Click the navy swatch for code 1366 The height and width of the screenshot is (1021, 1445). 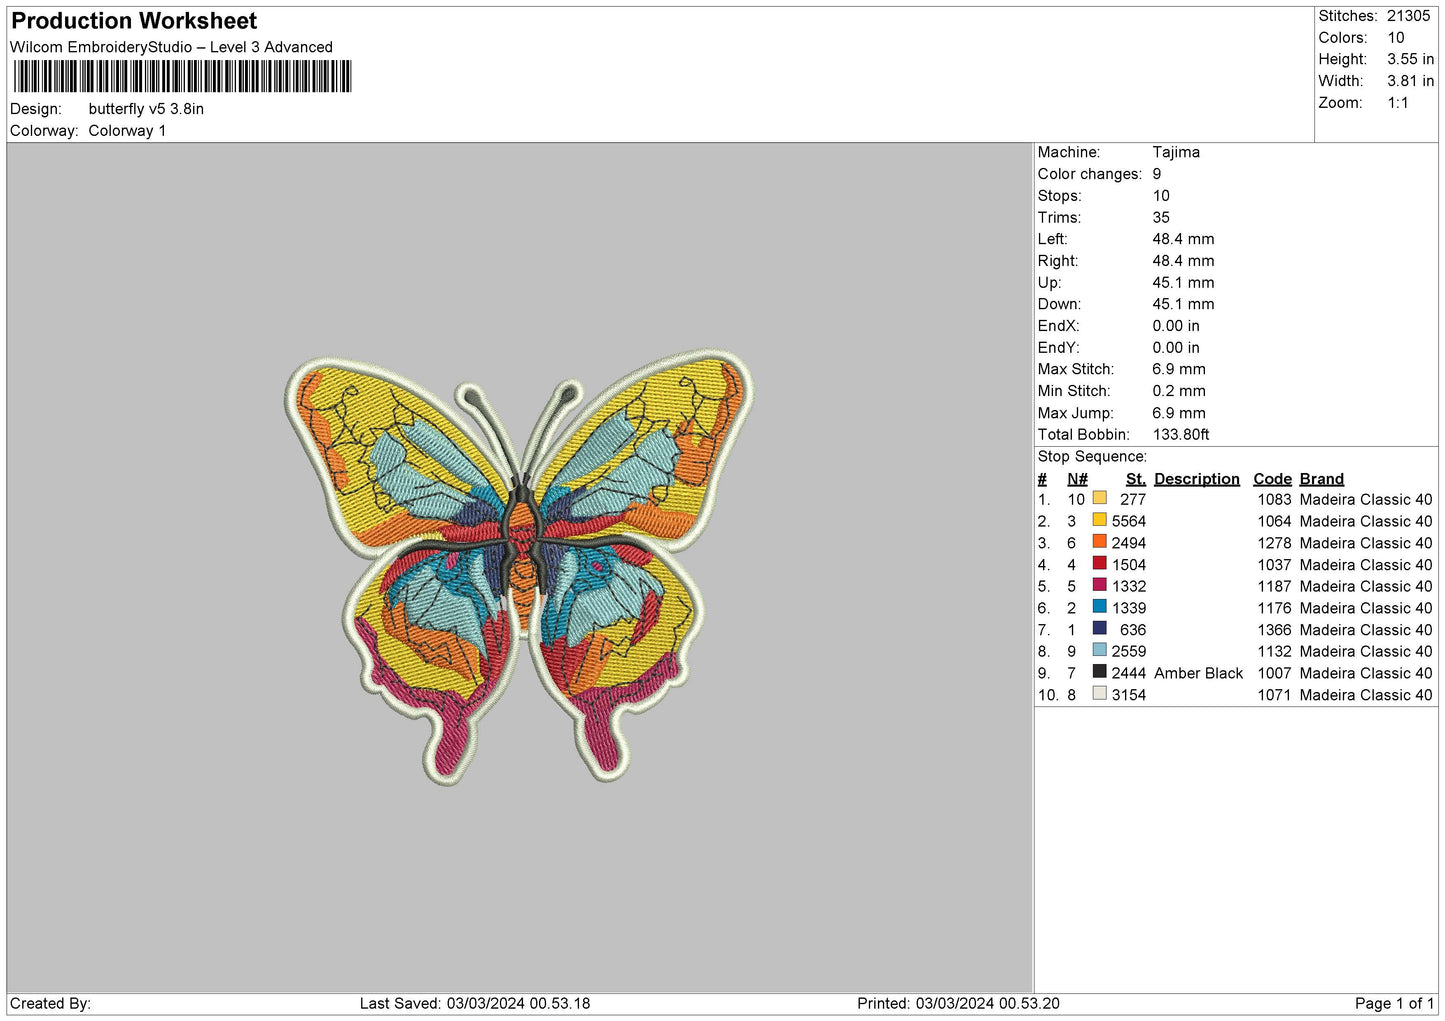coord(1099,629)
